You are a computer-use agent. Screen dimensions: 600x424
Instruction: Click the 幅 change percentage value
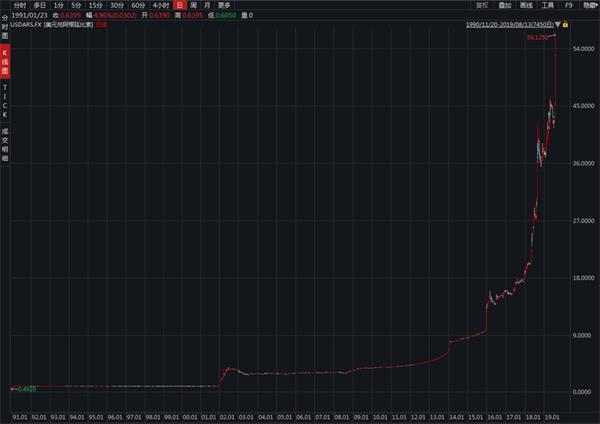pyautogui.click(x=115, y=15)
